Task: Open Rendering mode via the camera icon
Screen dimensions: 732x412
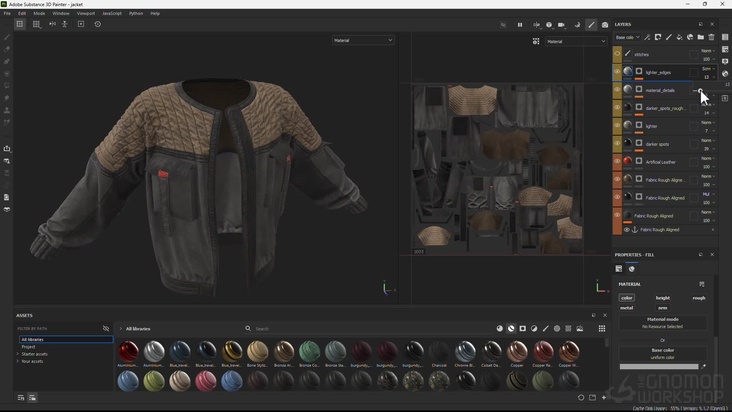Action: click(605, 25)
